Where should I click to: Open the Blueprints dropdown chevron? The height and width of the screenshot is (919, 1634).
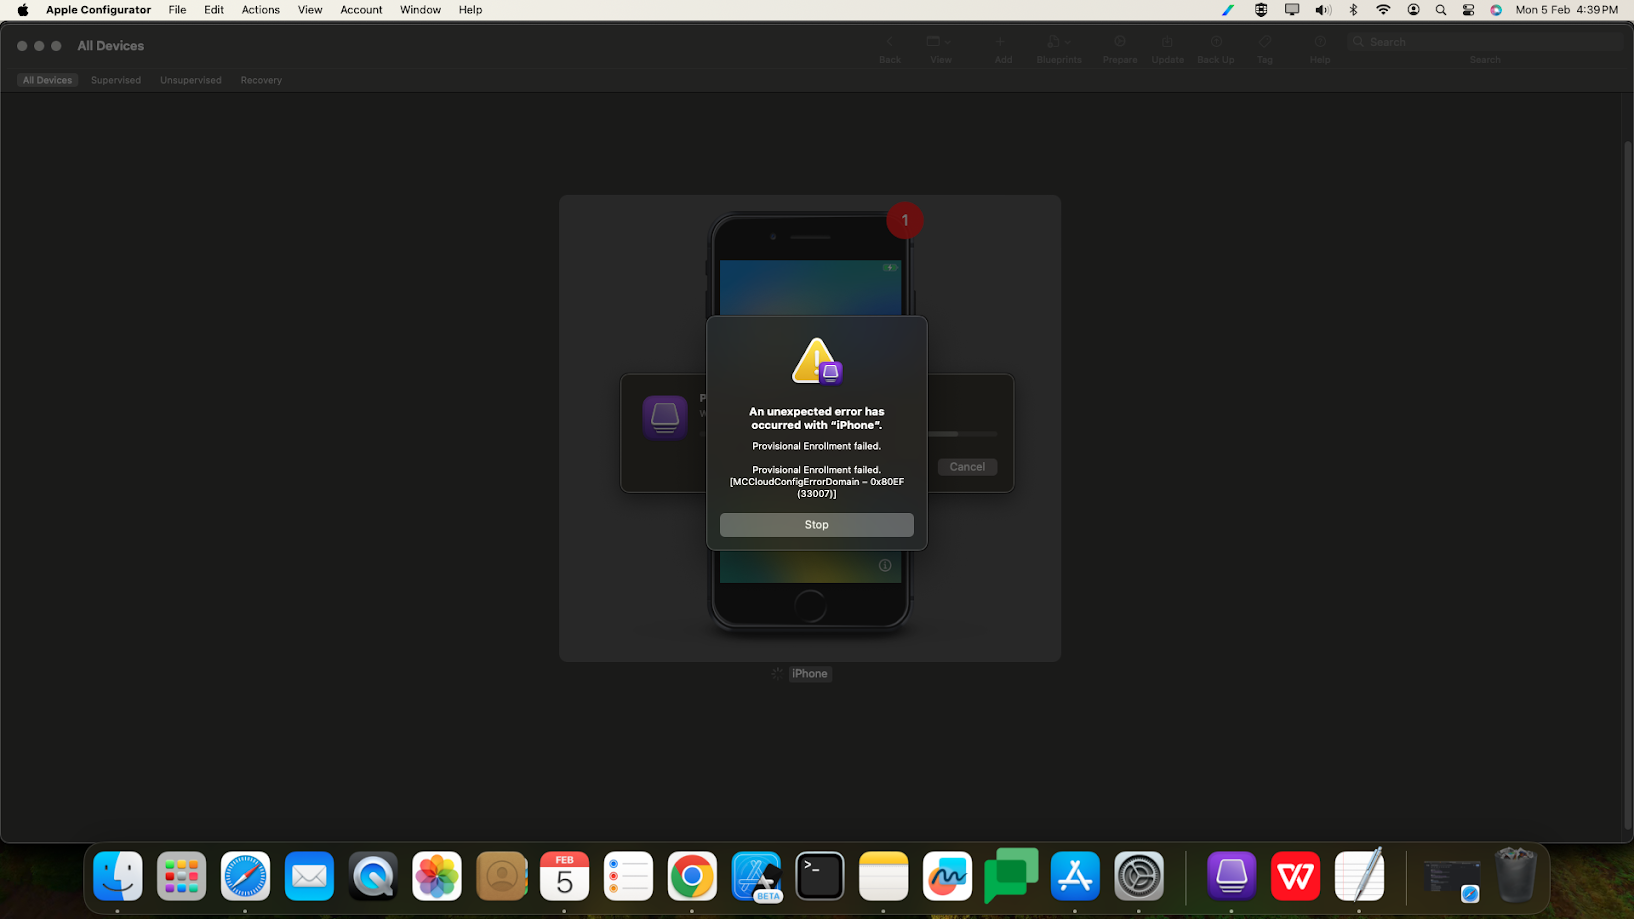[x=1069, y=41]
